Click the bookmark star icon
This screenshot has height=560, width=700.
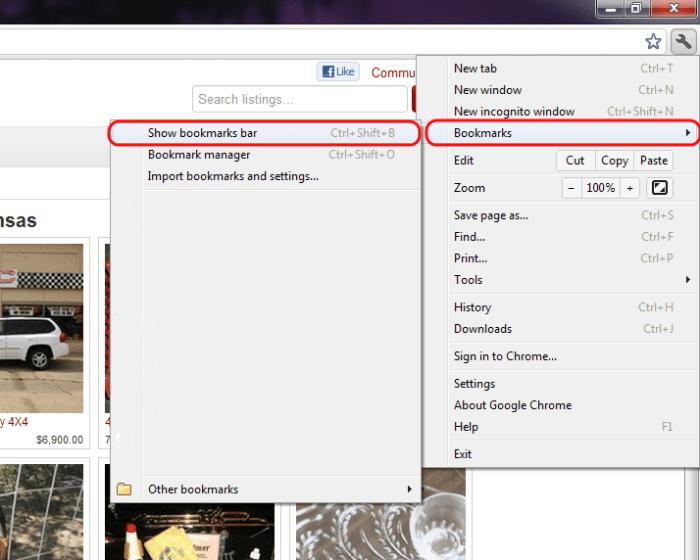pyautogui.click(x=653, y=41)
